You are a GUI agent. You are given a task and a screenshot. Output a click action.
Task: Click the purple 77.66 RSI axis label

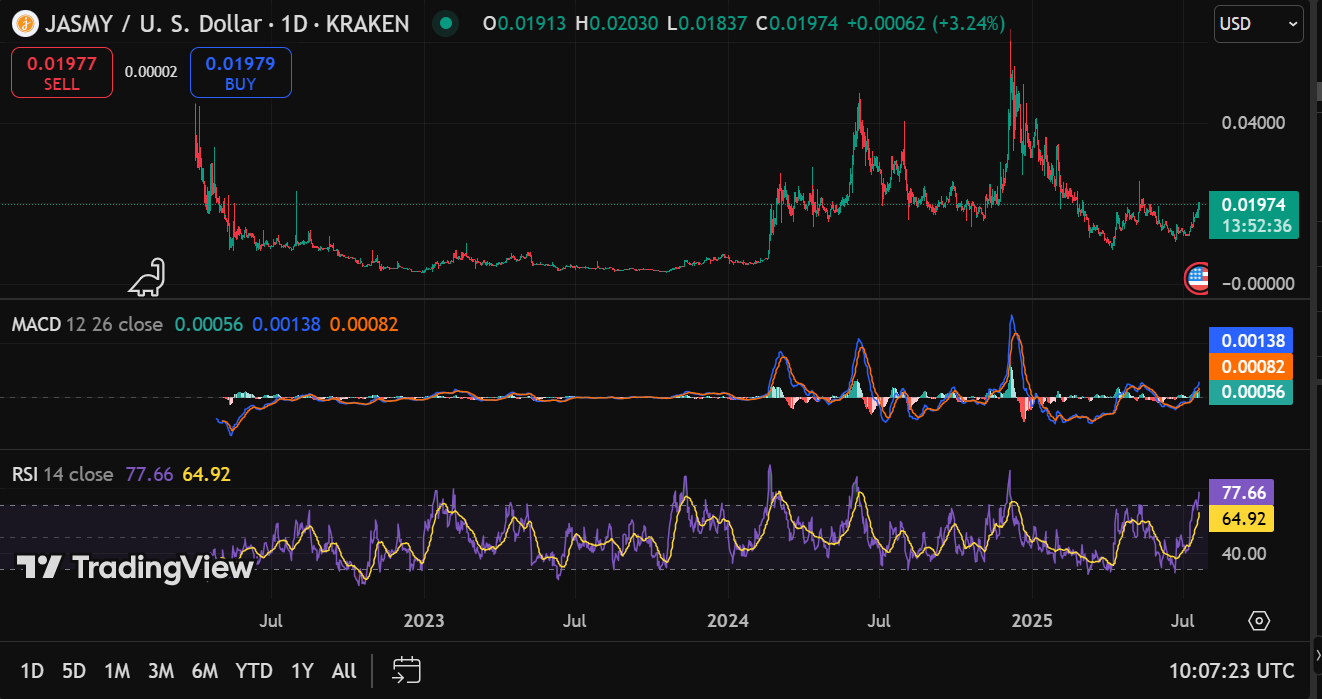point(1243,493)
